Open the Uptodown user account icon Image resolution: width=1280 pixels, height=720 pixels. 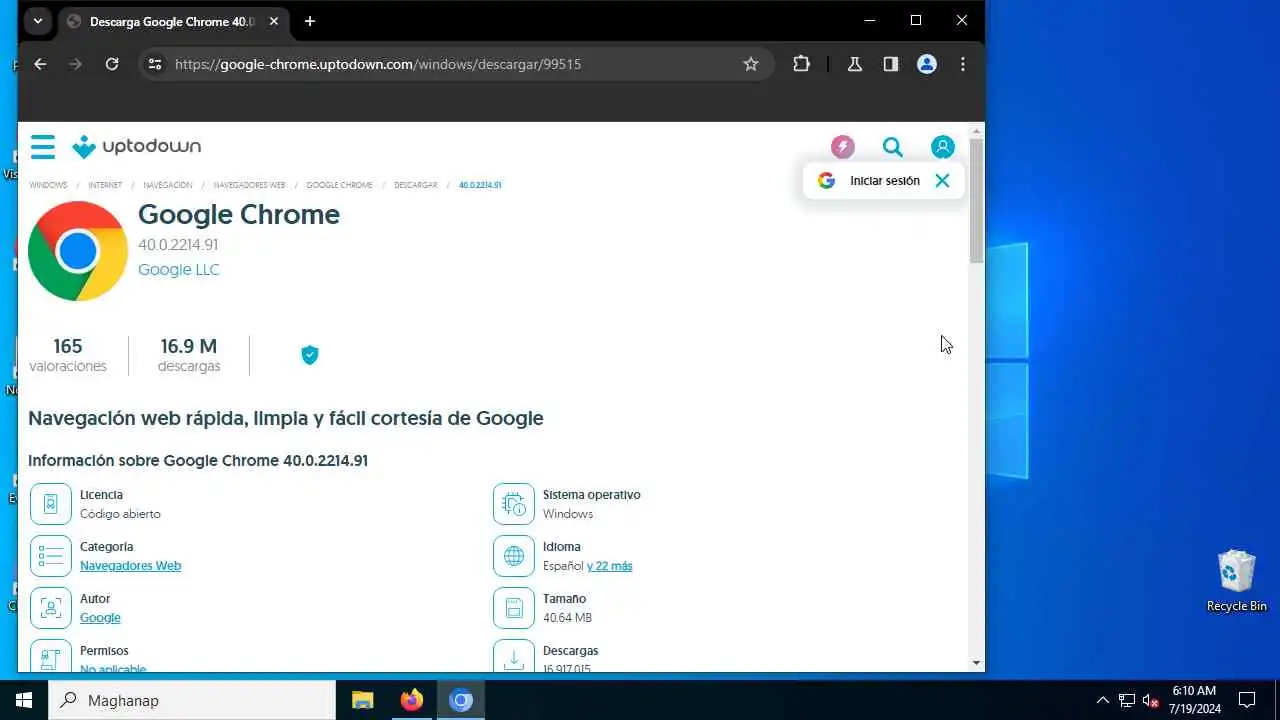click(943, 147)
